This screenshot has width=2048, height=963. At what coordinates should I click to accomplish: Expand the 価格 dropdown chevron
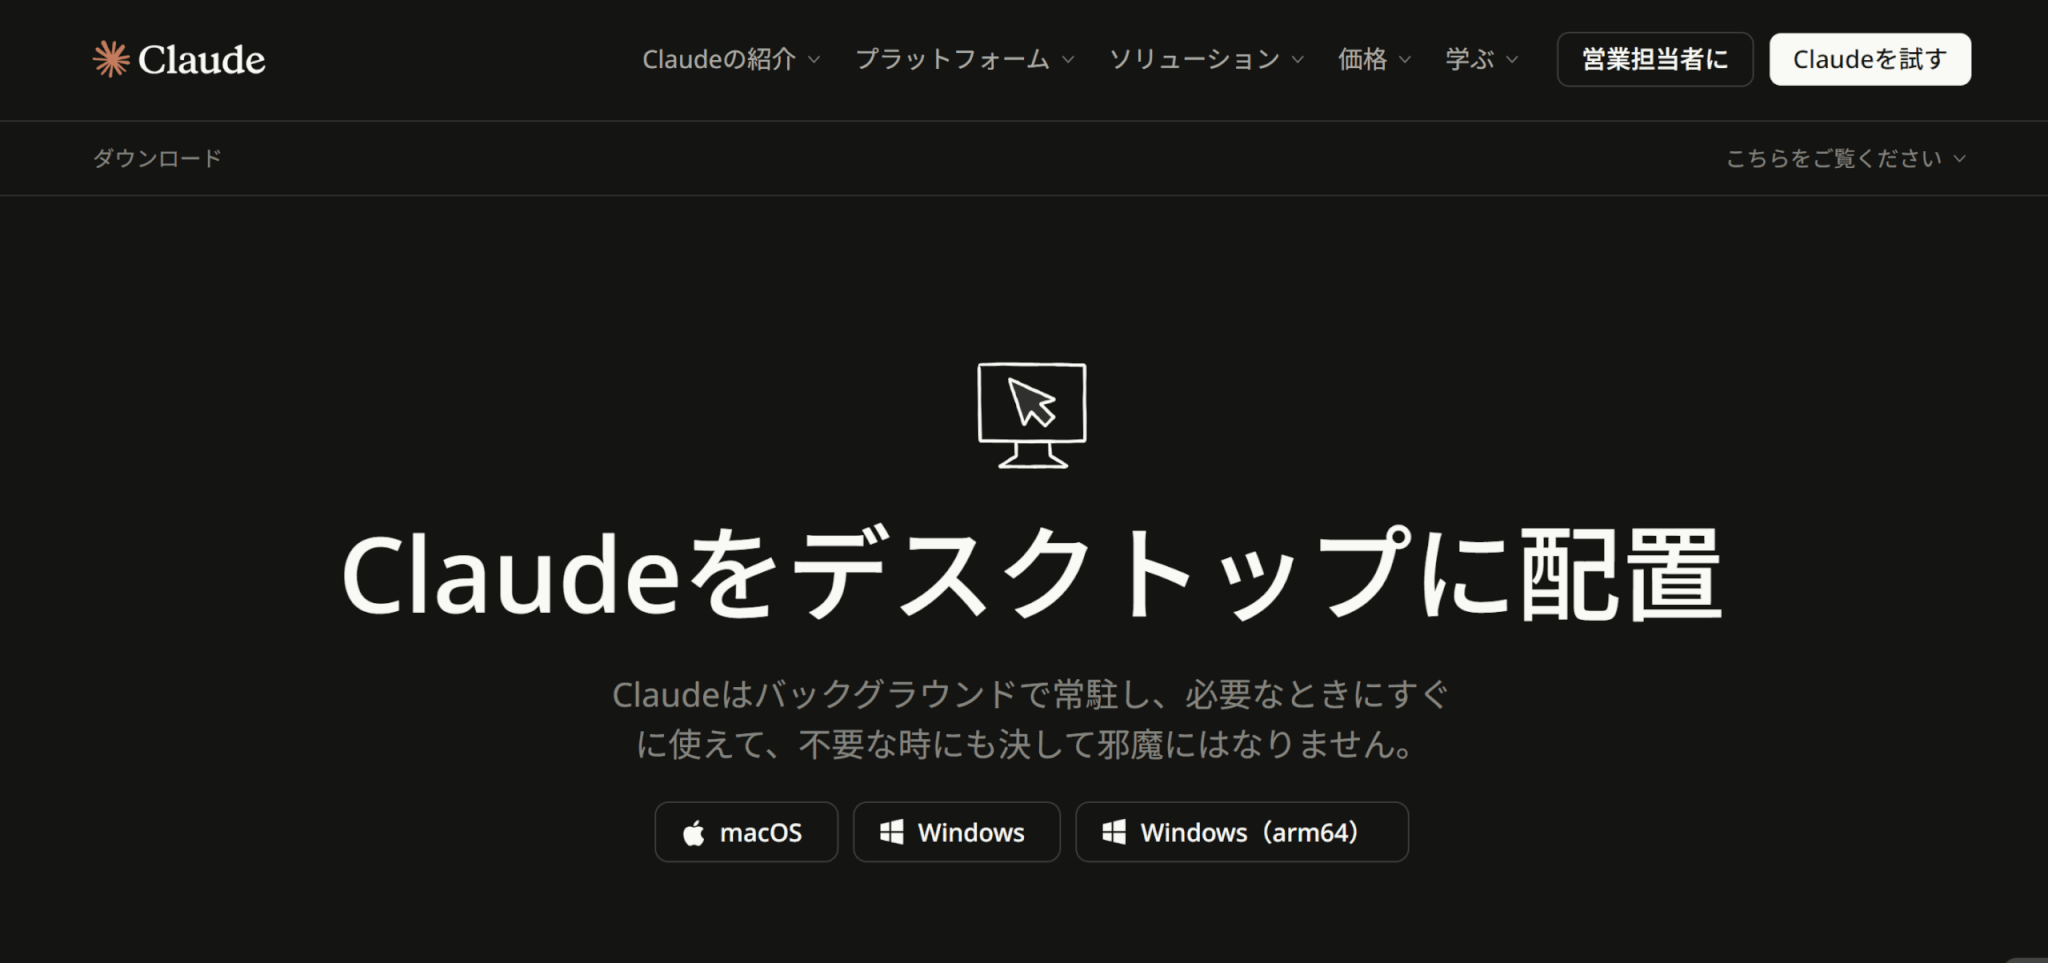click(x=1405, y=60)
